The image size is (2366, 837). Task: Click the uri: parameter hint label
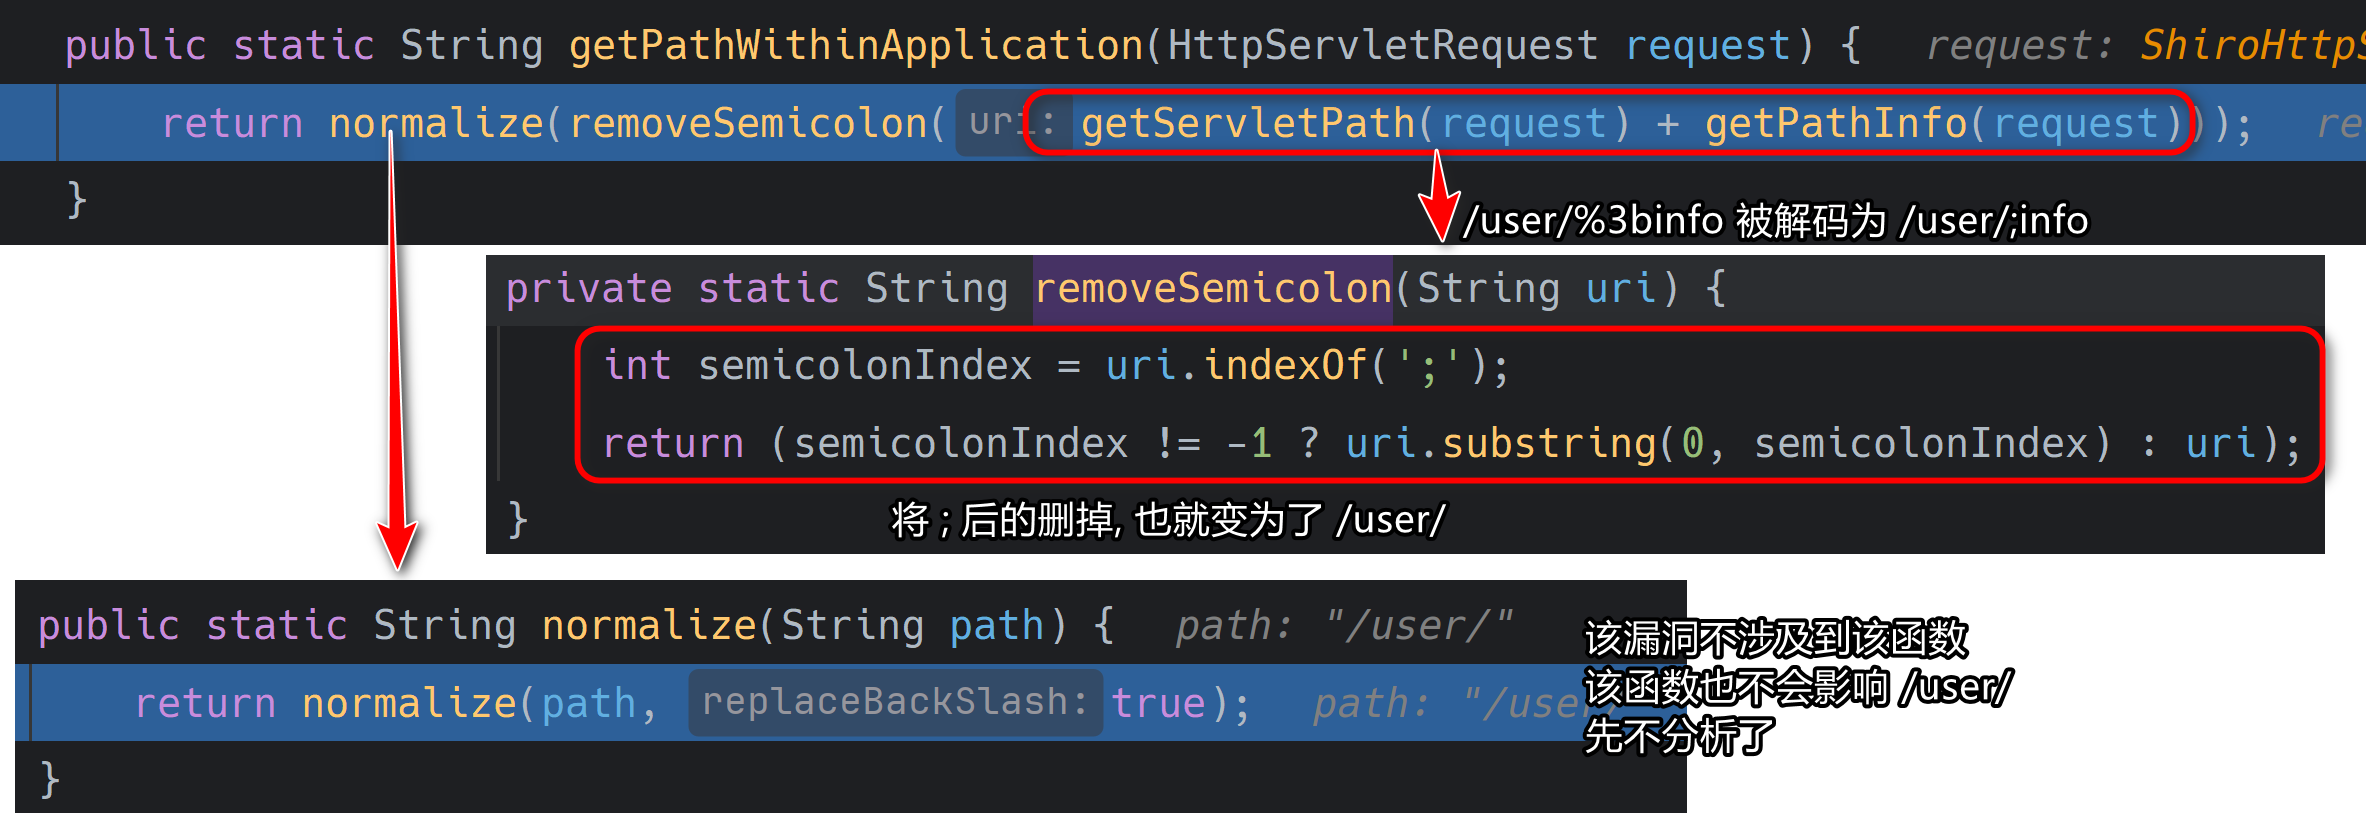[1013, 123]
